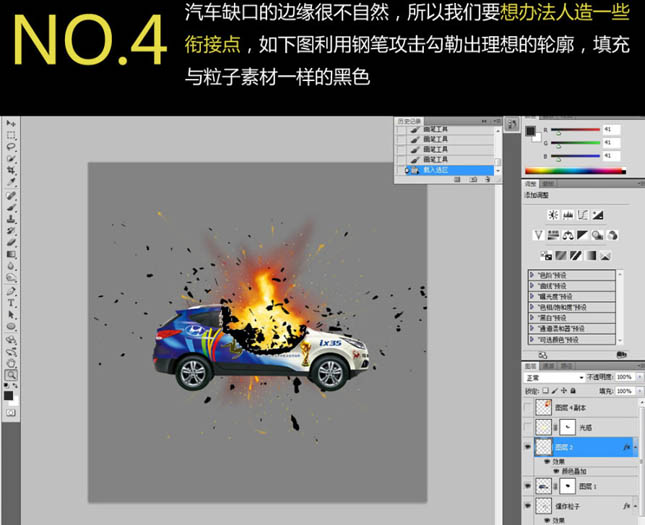645x525 pixels.
Task: Select the History Brush tool
Action: (x=11, y=230)
